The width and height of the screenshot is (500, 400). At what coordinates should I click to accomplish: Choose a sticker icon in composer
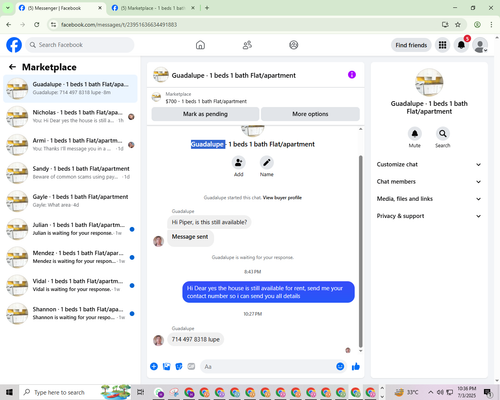point(179,367)
